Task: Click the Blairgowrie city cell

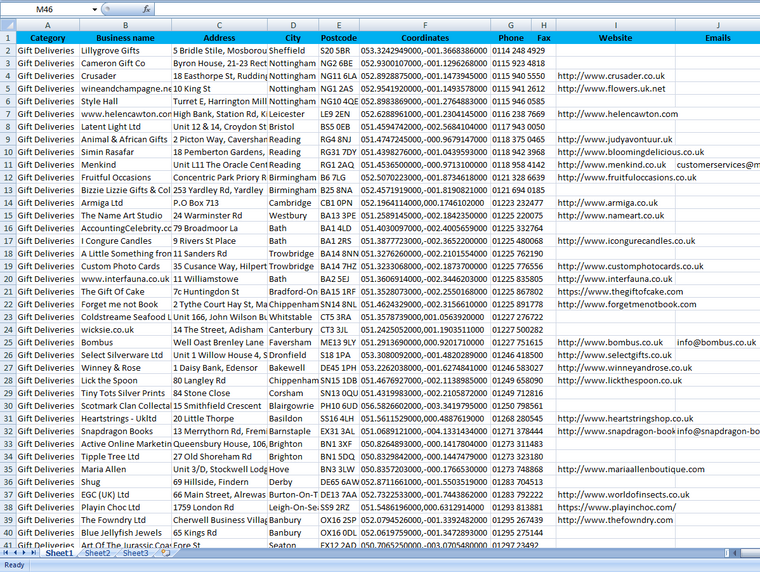Action: click(x=293, y=406)
